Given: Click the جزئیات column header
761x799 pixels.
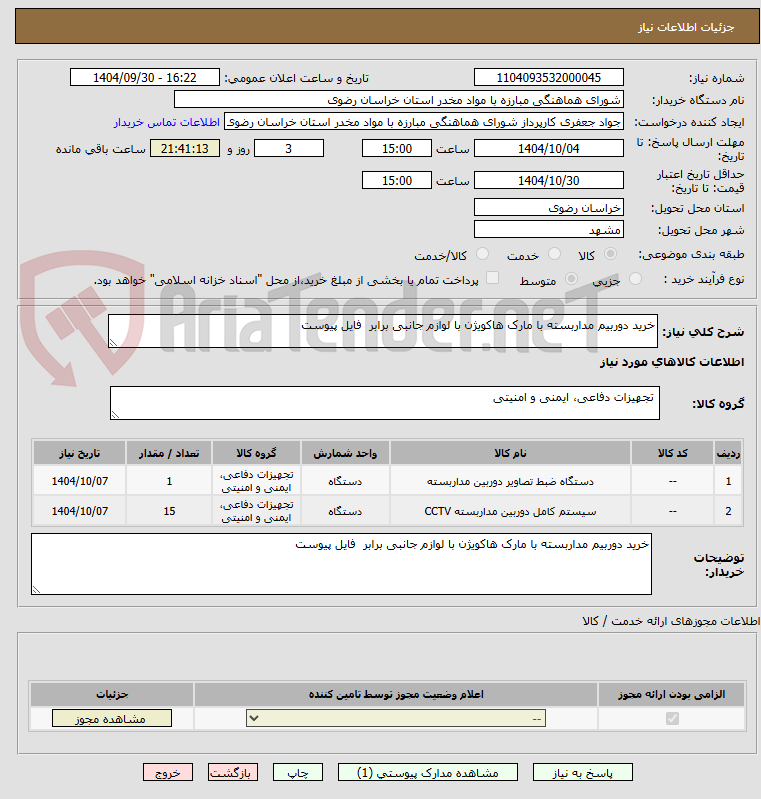Looking at the screenshot, I should click(112, 694).
